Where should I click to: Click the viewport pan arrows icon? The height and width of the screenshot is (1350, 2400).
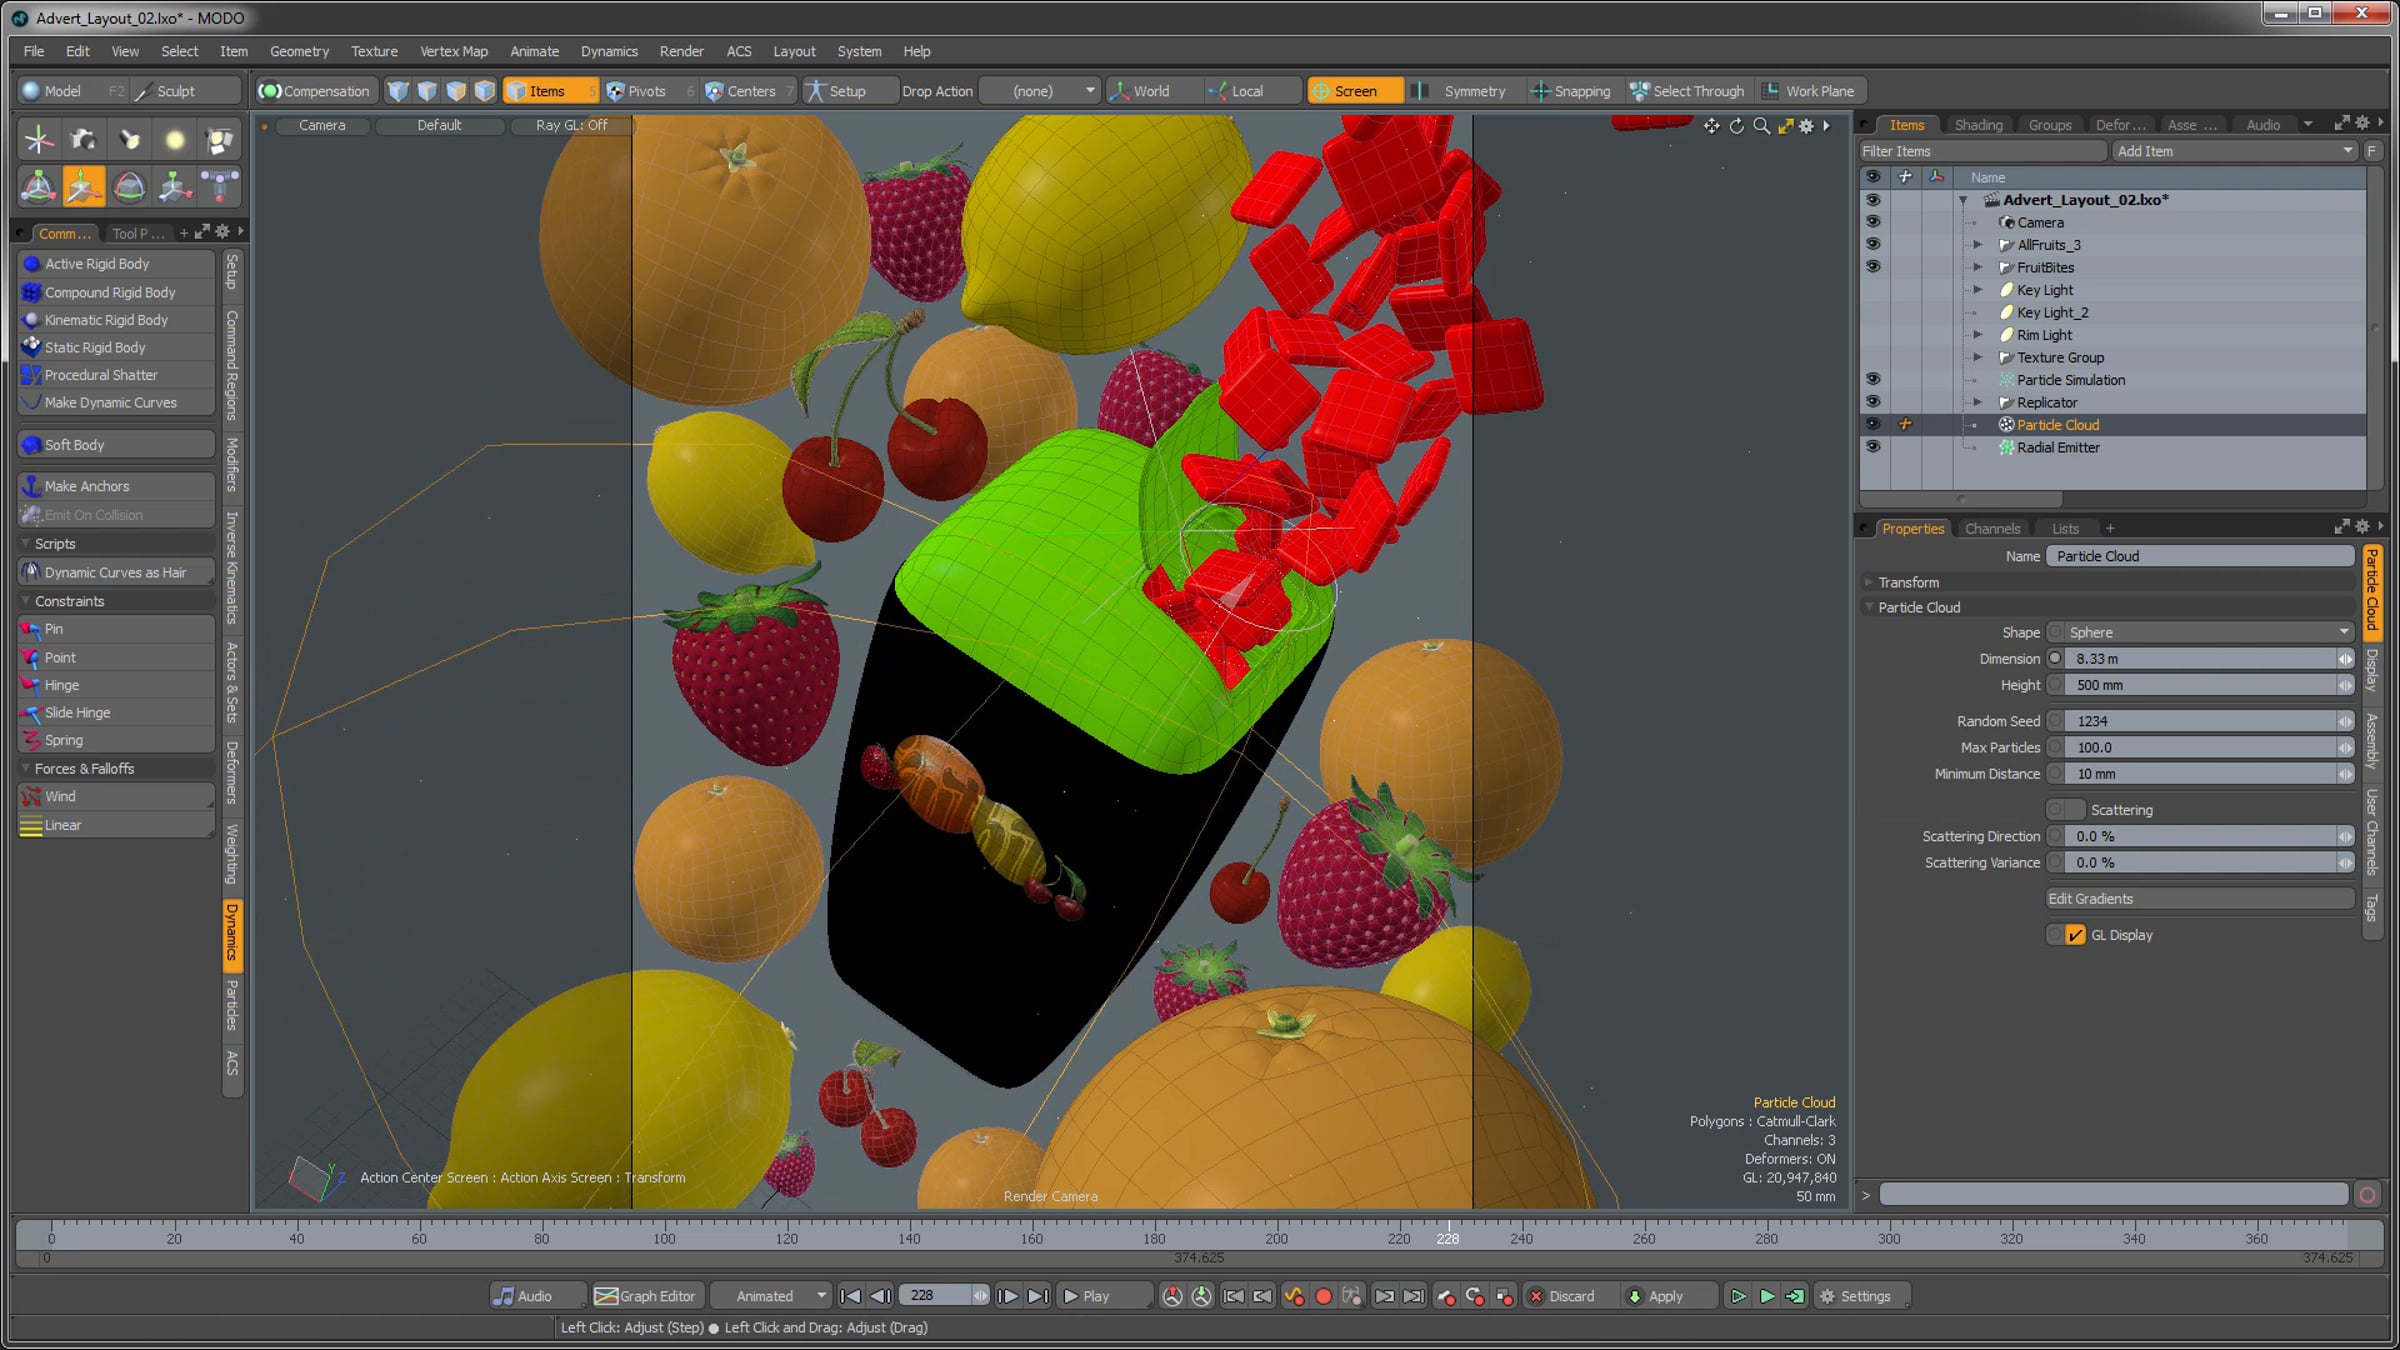[1712, 126]
